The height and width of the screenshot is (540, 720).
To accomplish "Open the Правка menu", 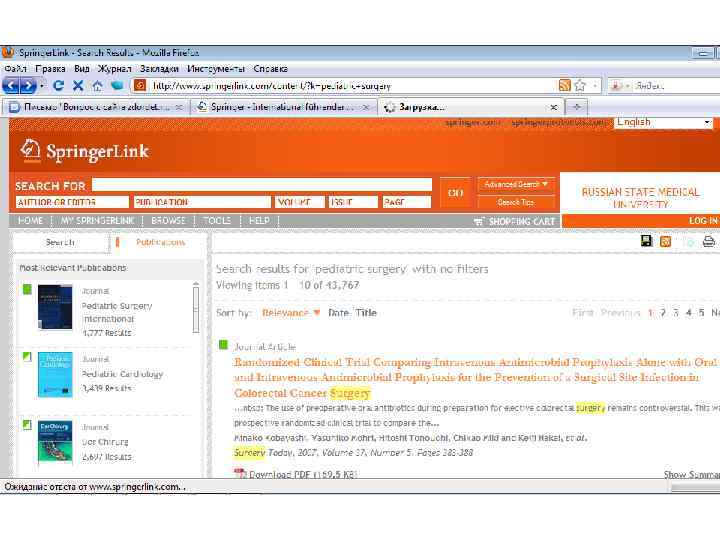I will point(51,69).
